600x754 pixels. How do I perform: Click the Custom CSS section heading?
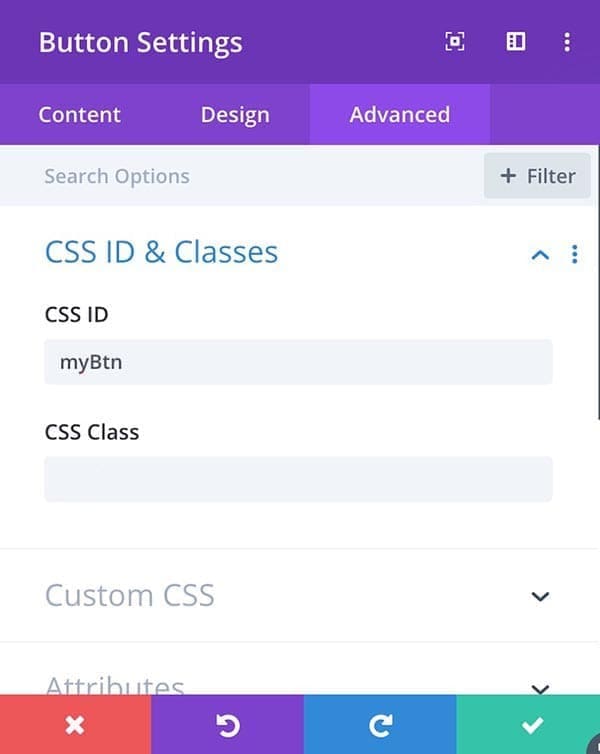129,595
